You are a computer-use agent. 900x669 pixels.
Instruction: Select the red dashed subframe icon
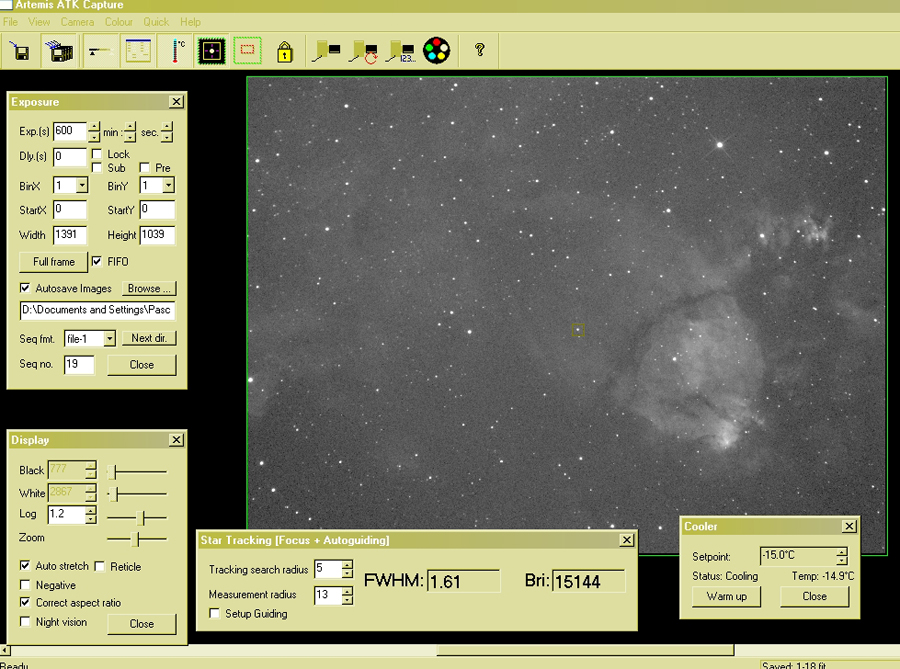coord(247,51)
